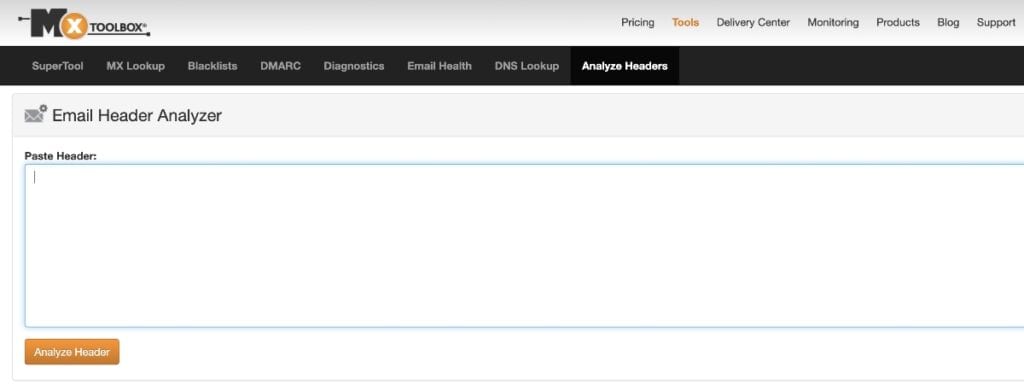Open the Blog link
Screen dimensions: 1024x390
[948, 22]
